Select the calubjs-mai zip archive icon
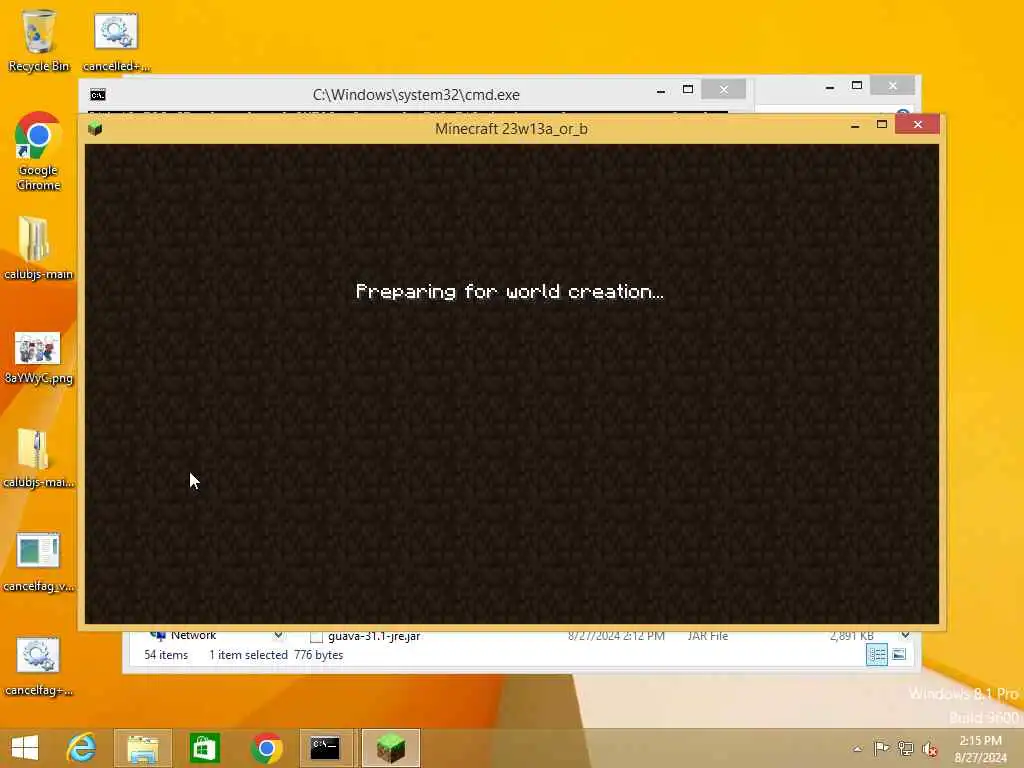Image resolution: width=1024 pixels, height=768 pixels. point(39,457)
